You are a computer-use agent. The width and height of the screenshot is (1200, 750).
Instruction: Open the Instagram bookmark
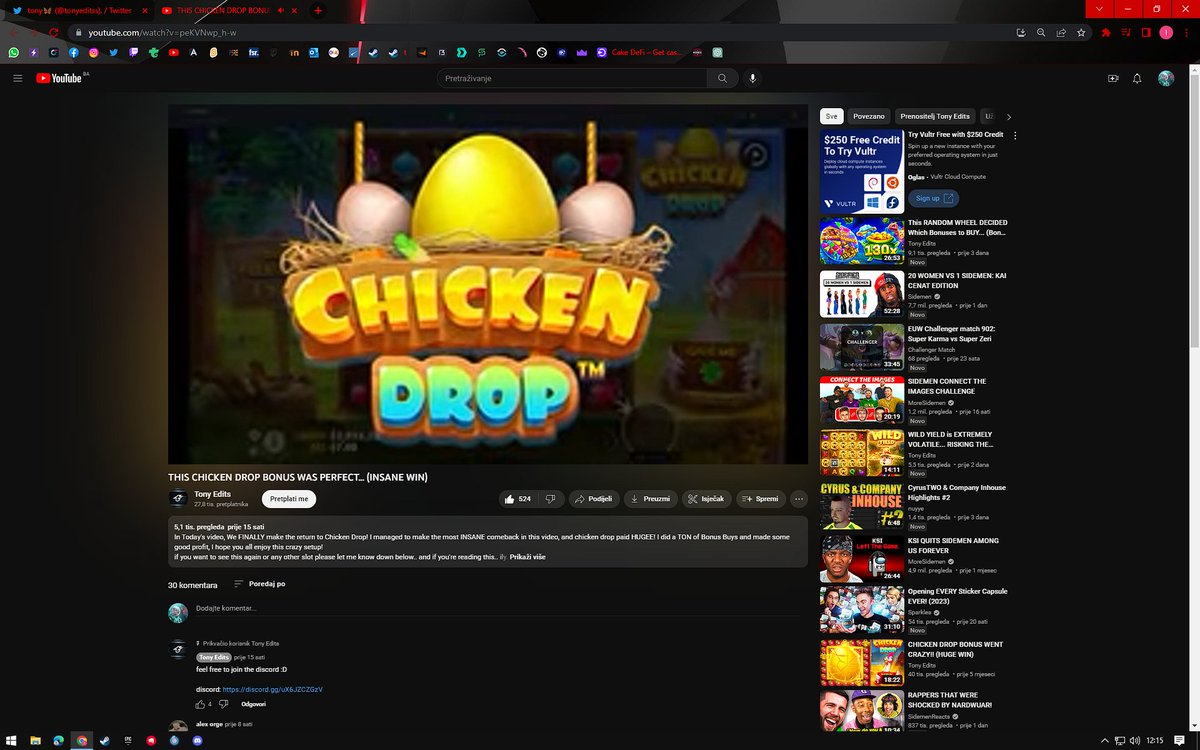click(93, 52)
